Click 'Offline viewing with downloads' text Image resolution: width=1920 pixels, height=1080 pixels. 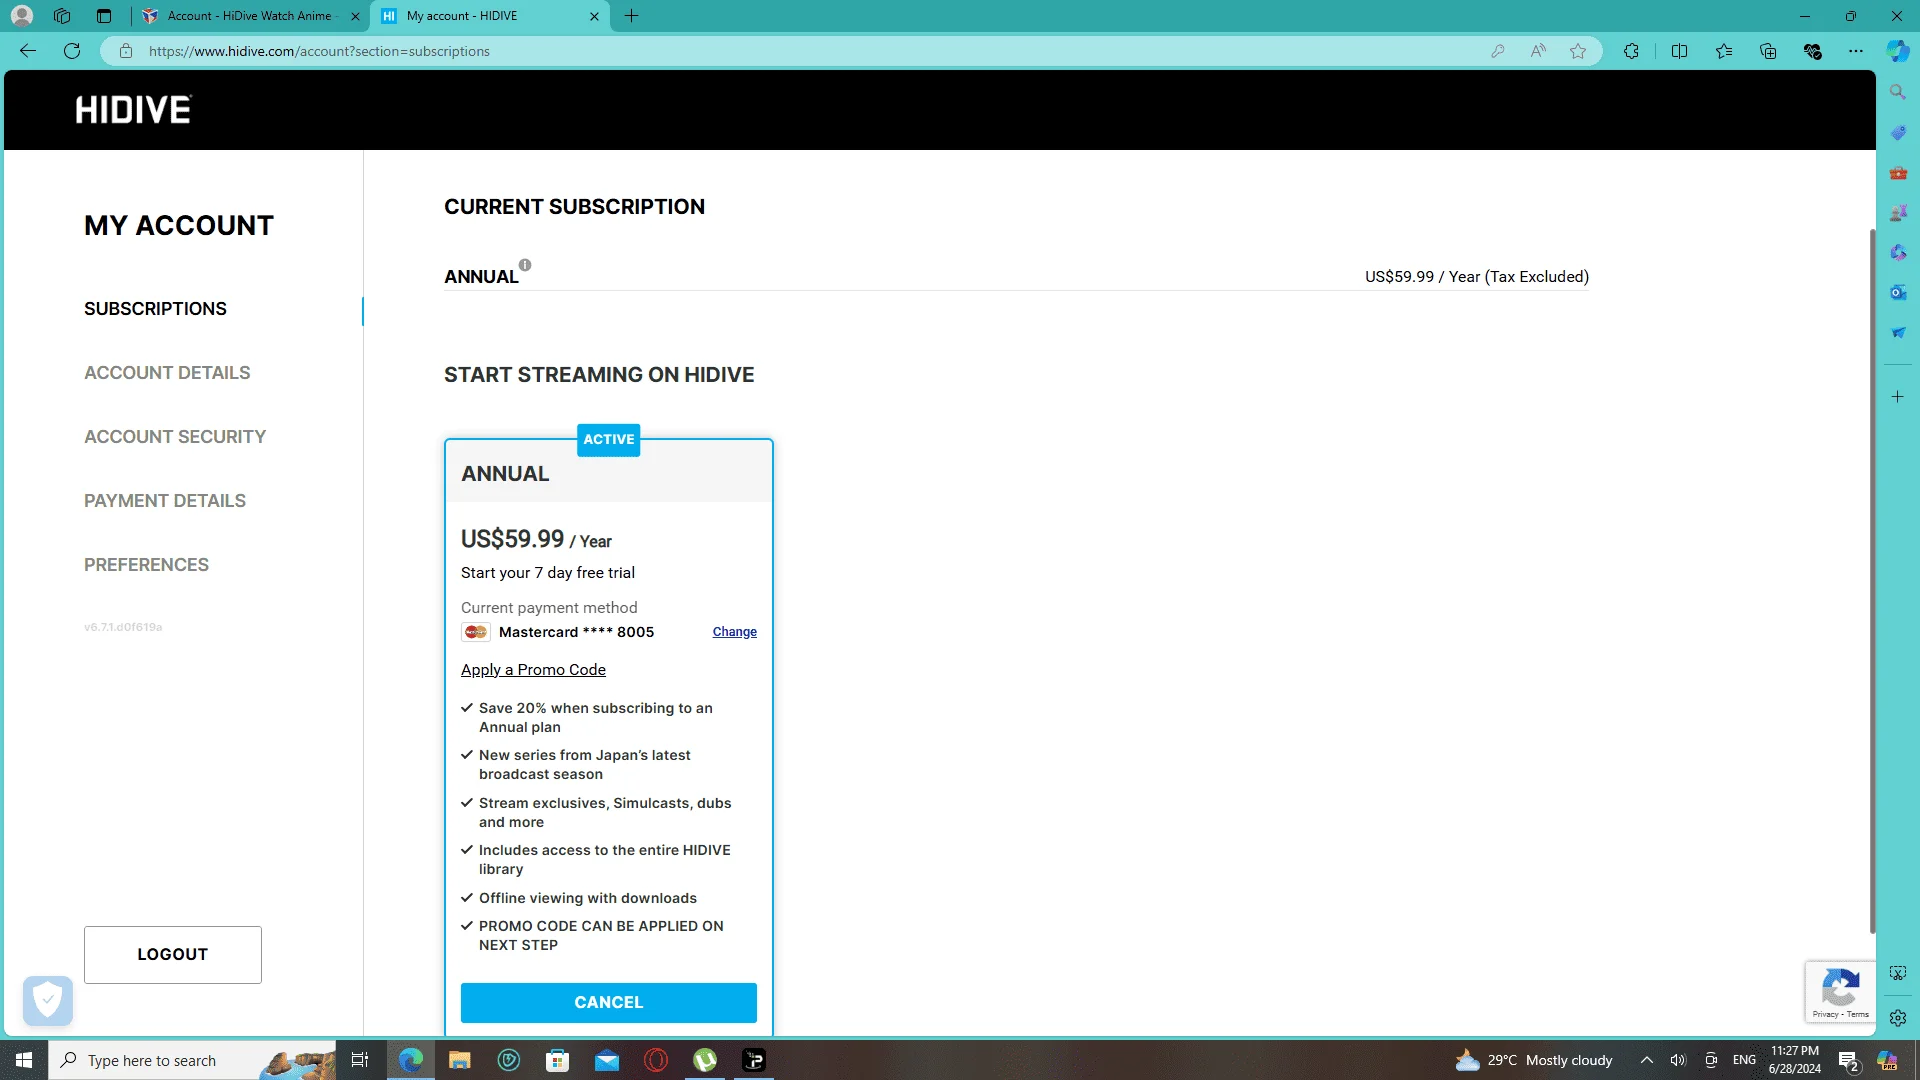coord(588,898)
